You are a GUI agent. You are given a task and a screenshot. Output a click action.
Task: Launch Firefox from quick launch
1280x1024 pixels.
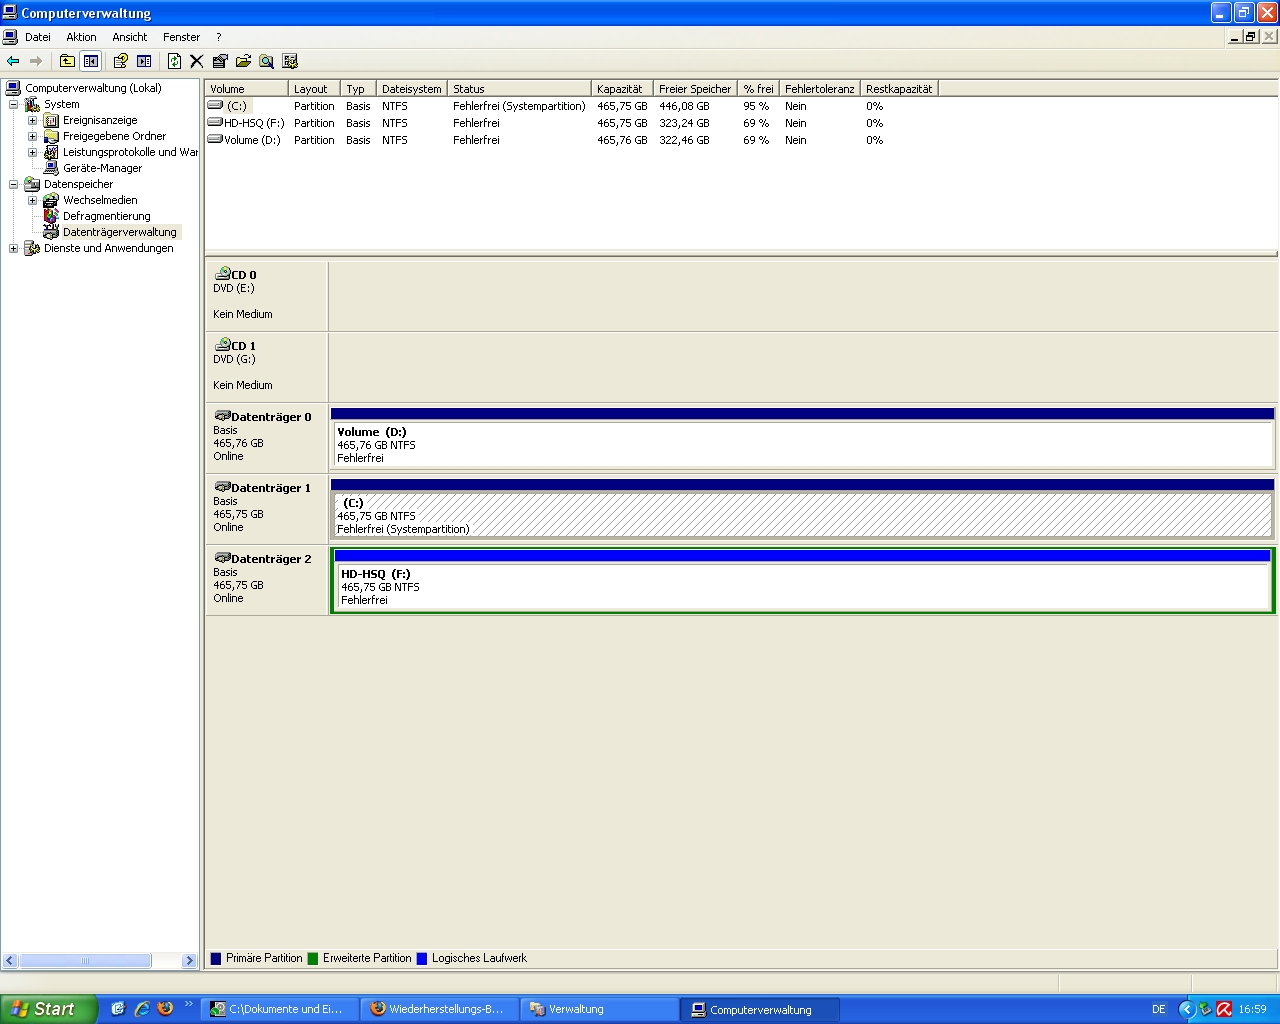(x=165, y=1009)
